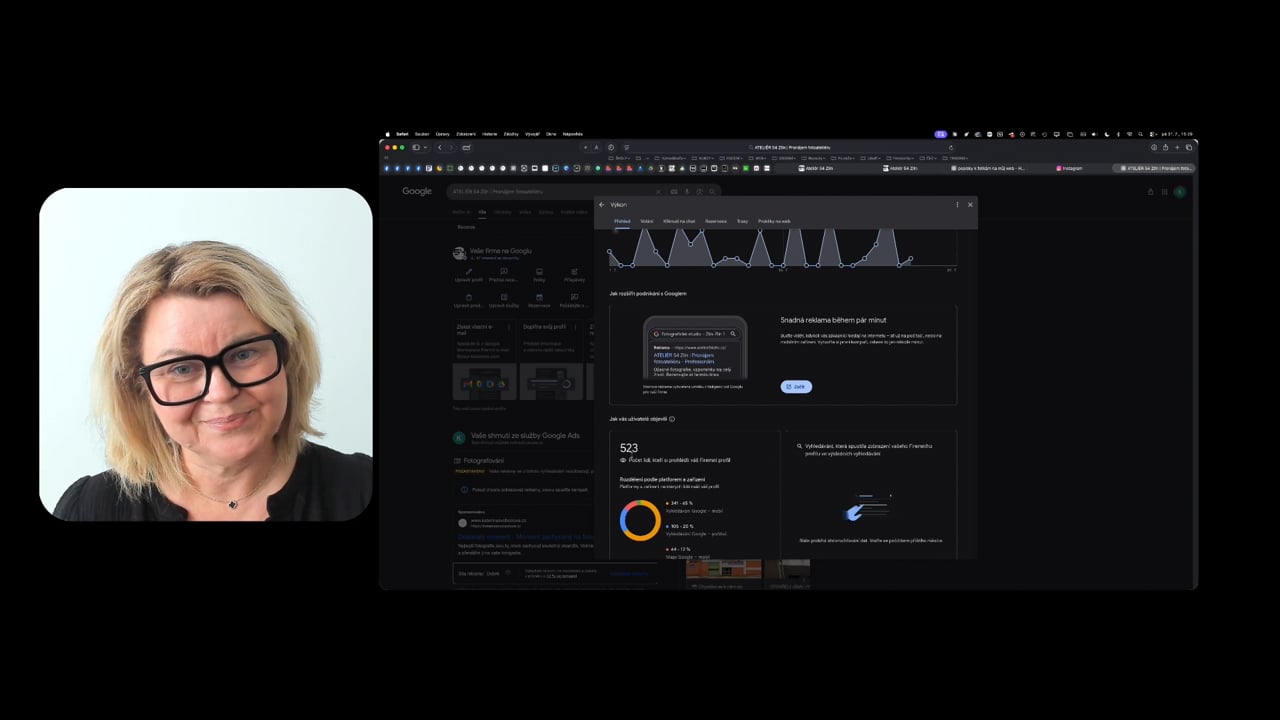Click Upravit profil pencil icon
Image resolution: width=1280 pixels, height=720 pixels.
(x=469, y=271)
